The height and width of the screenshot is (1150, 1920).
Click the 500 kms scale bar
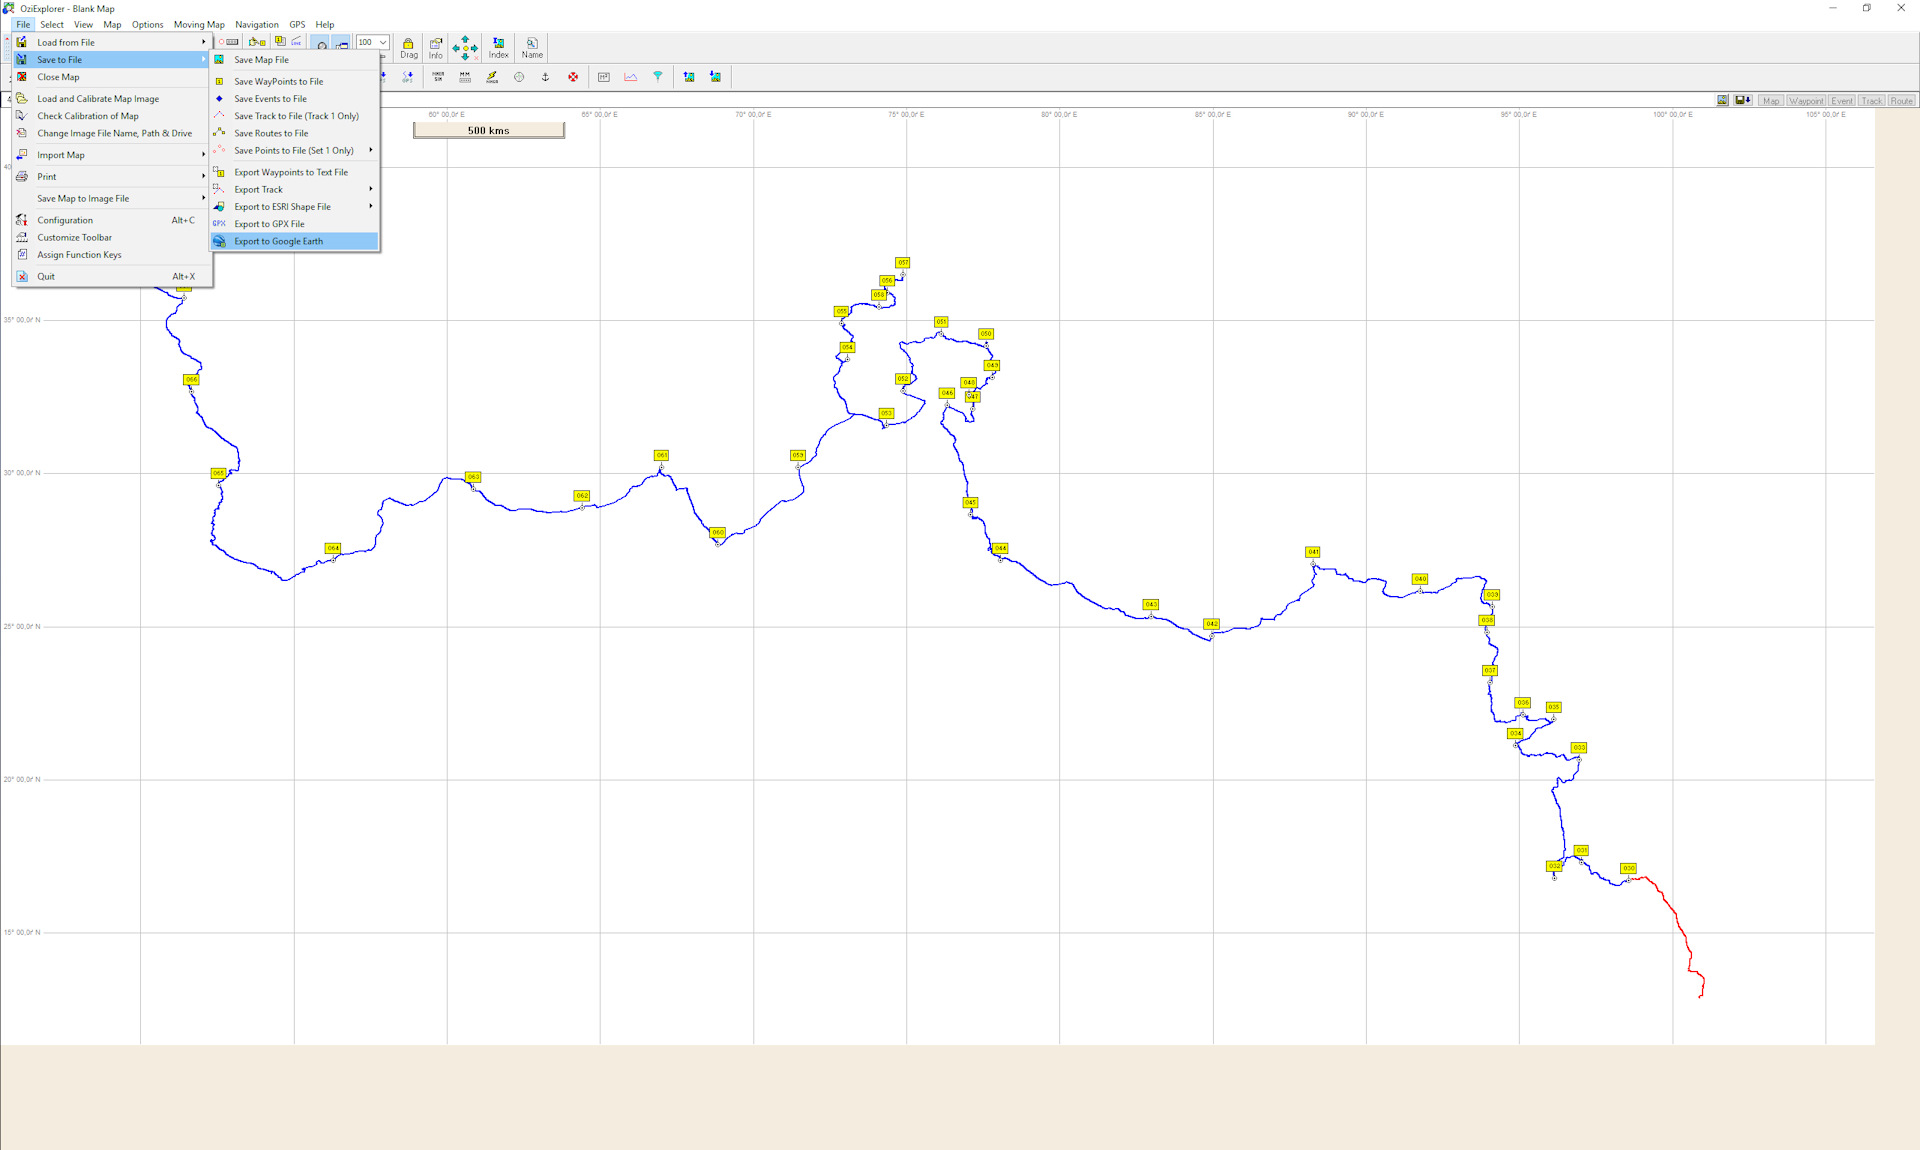click(489, 131)
